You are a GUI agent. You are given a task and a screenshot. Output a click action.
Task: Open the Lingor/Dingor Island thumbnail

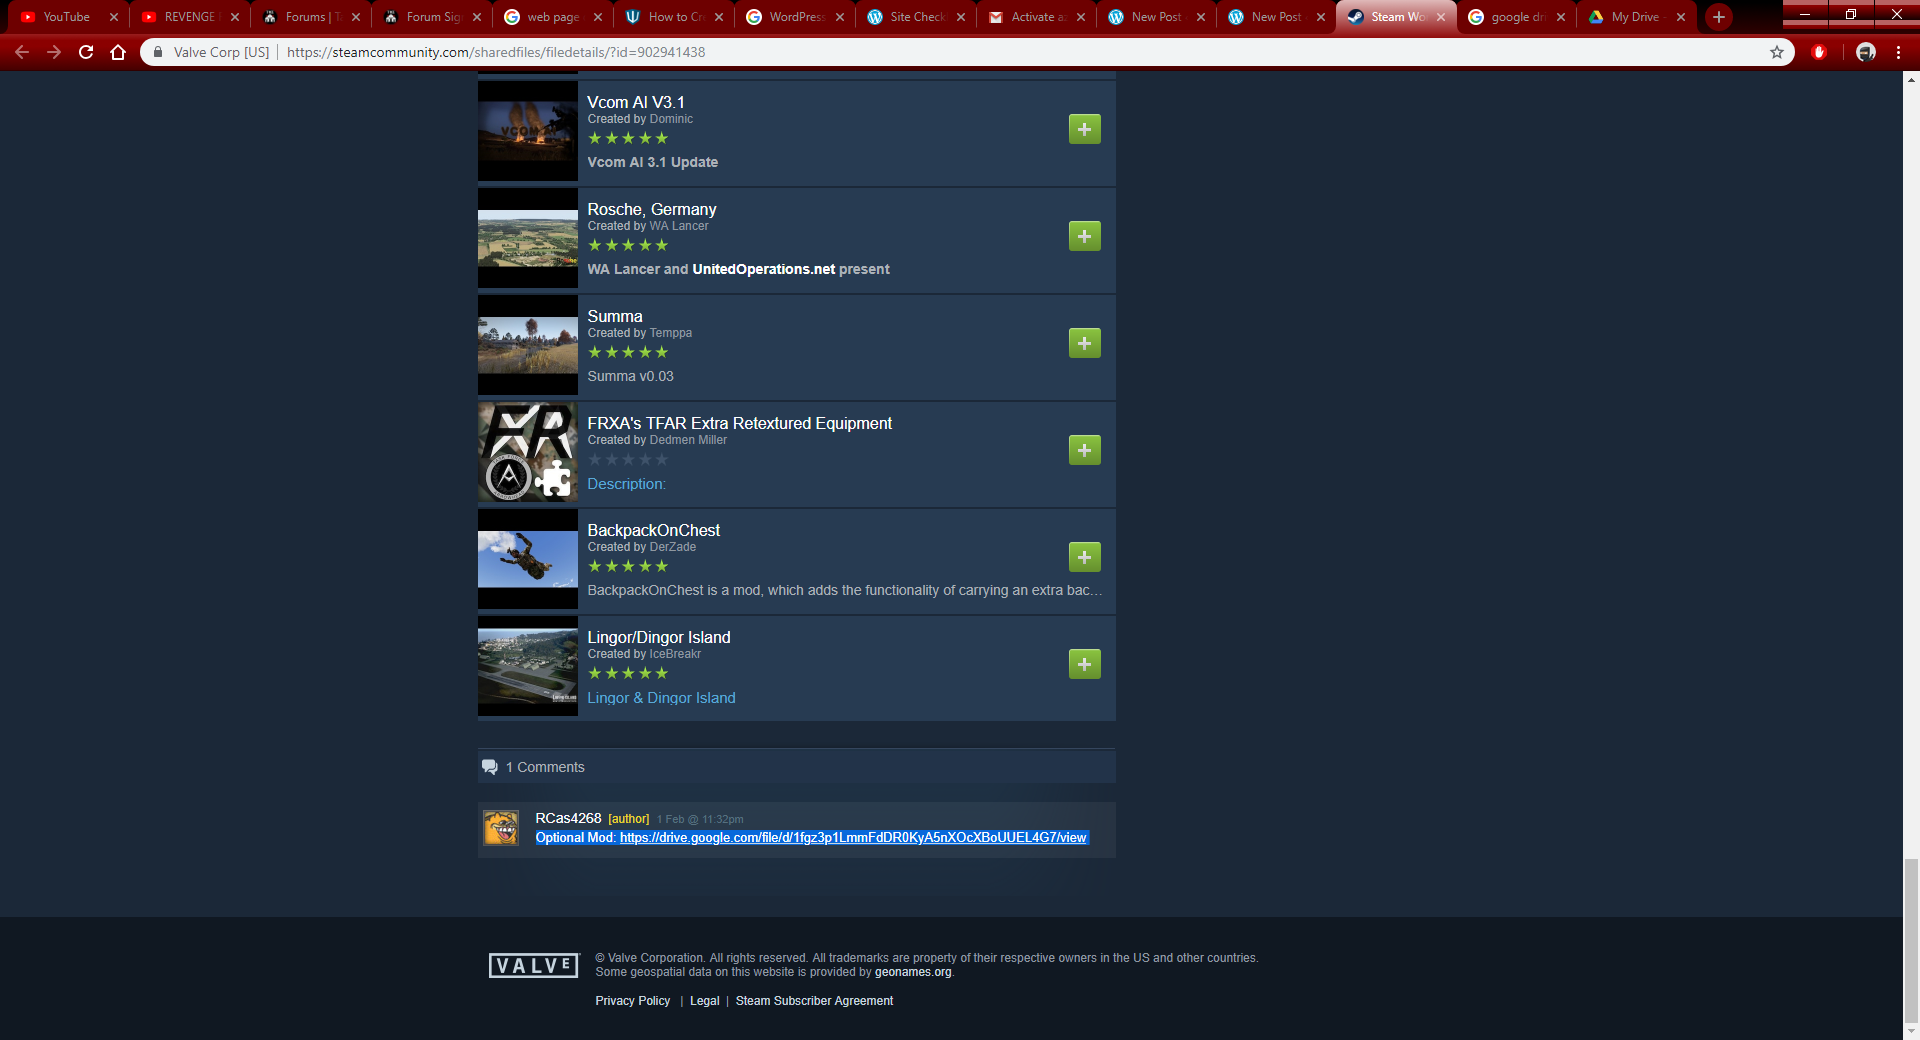(527, 666)
